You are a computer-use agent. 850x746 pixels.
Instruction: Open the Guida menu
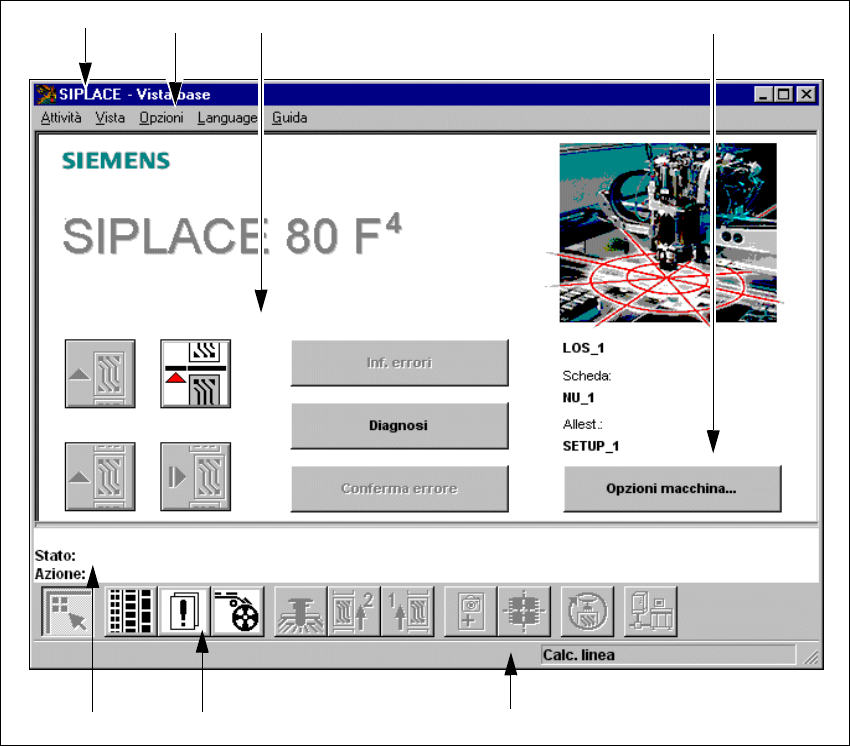click(289, 118)
